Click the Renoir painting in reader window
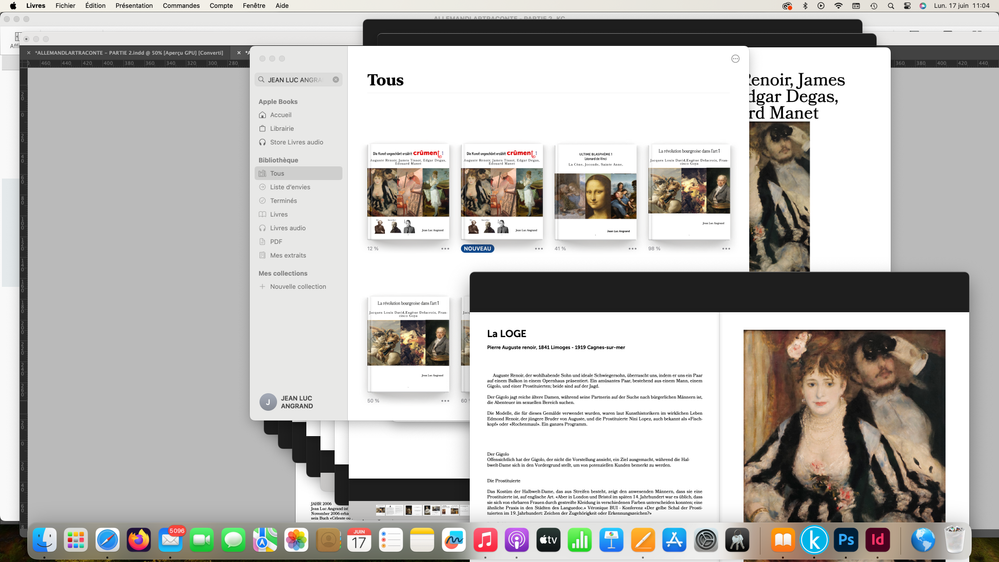This screenshot has width=999, height=562. [844, 426]
